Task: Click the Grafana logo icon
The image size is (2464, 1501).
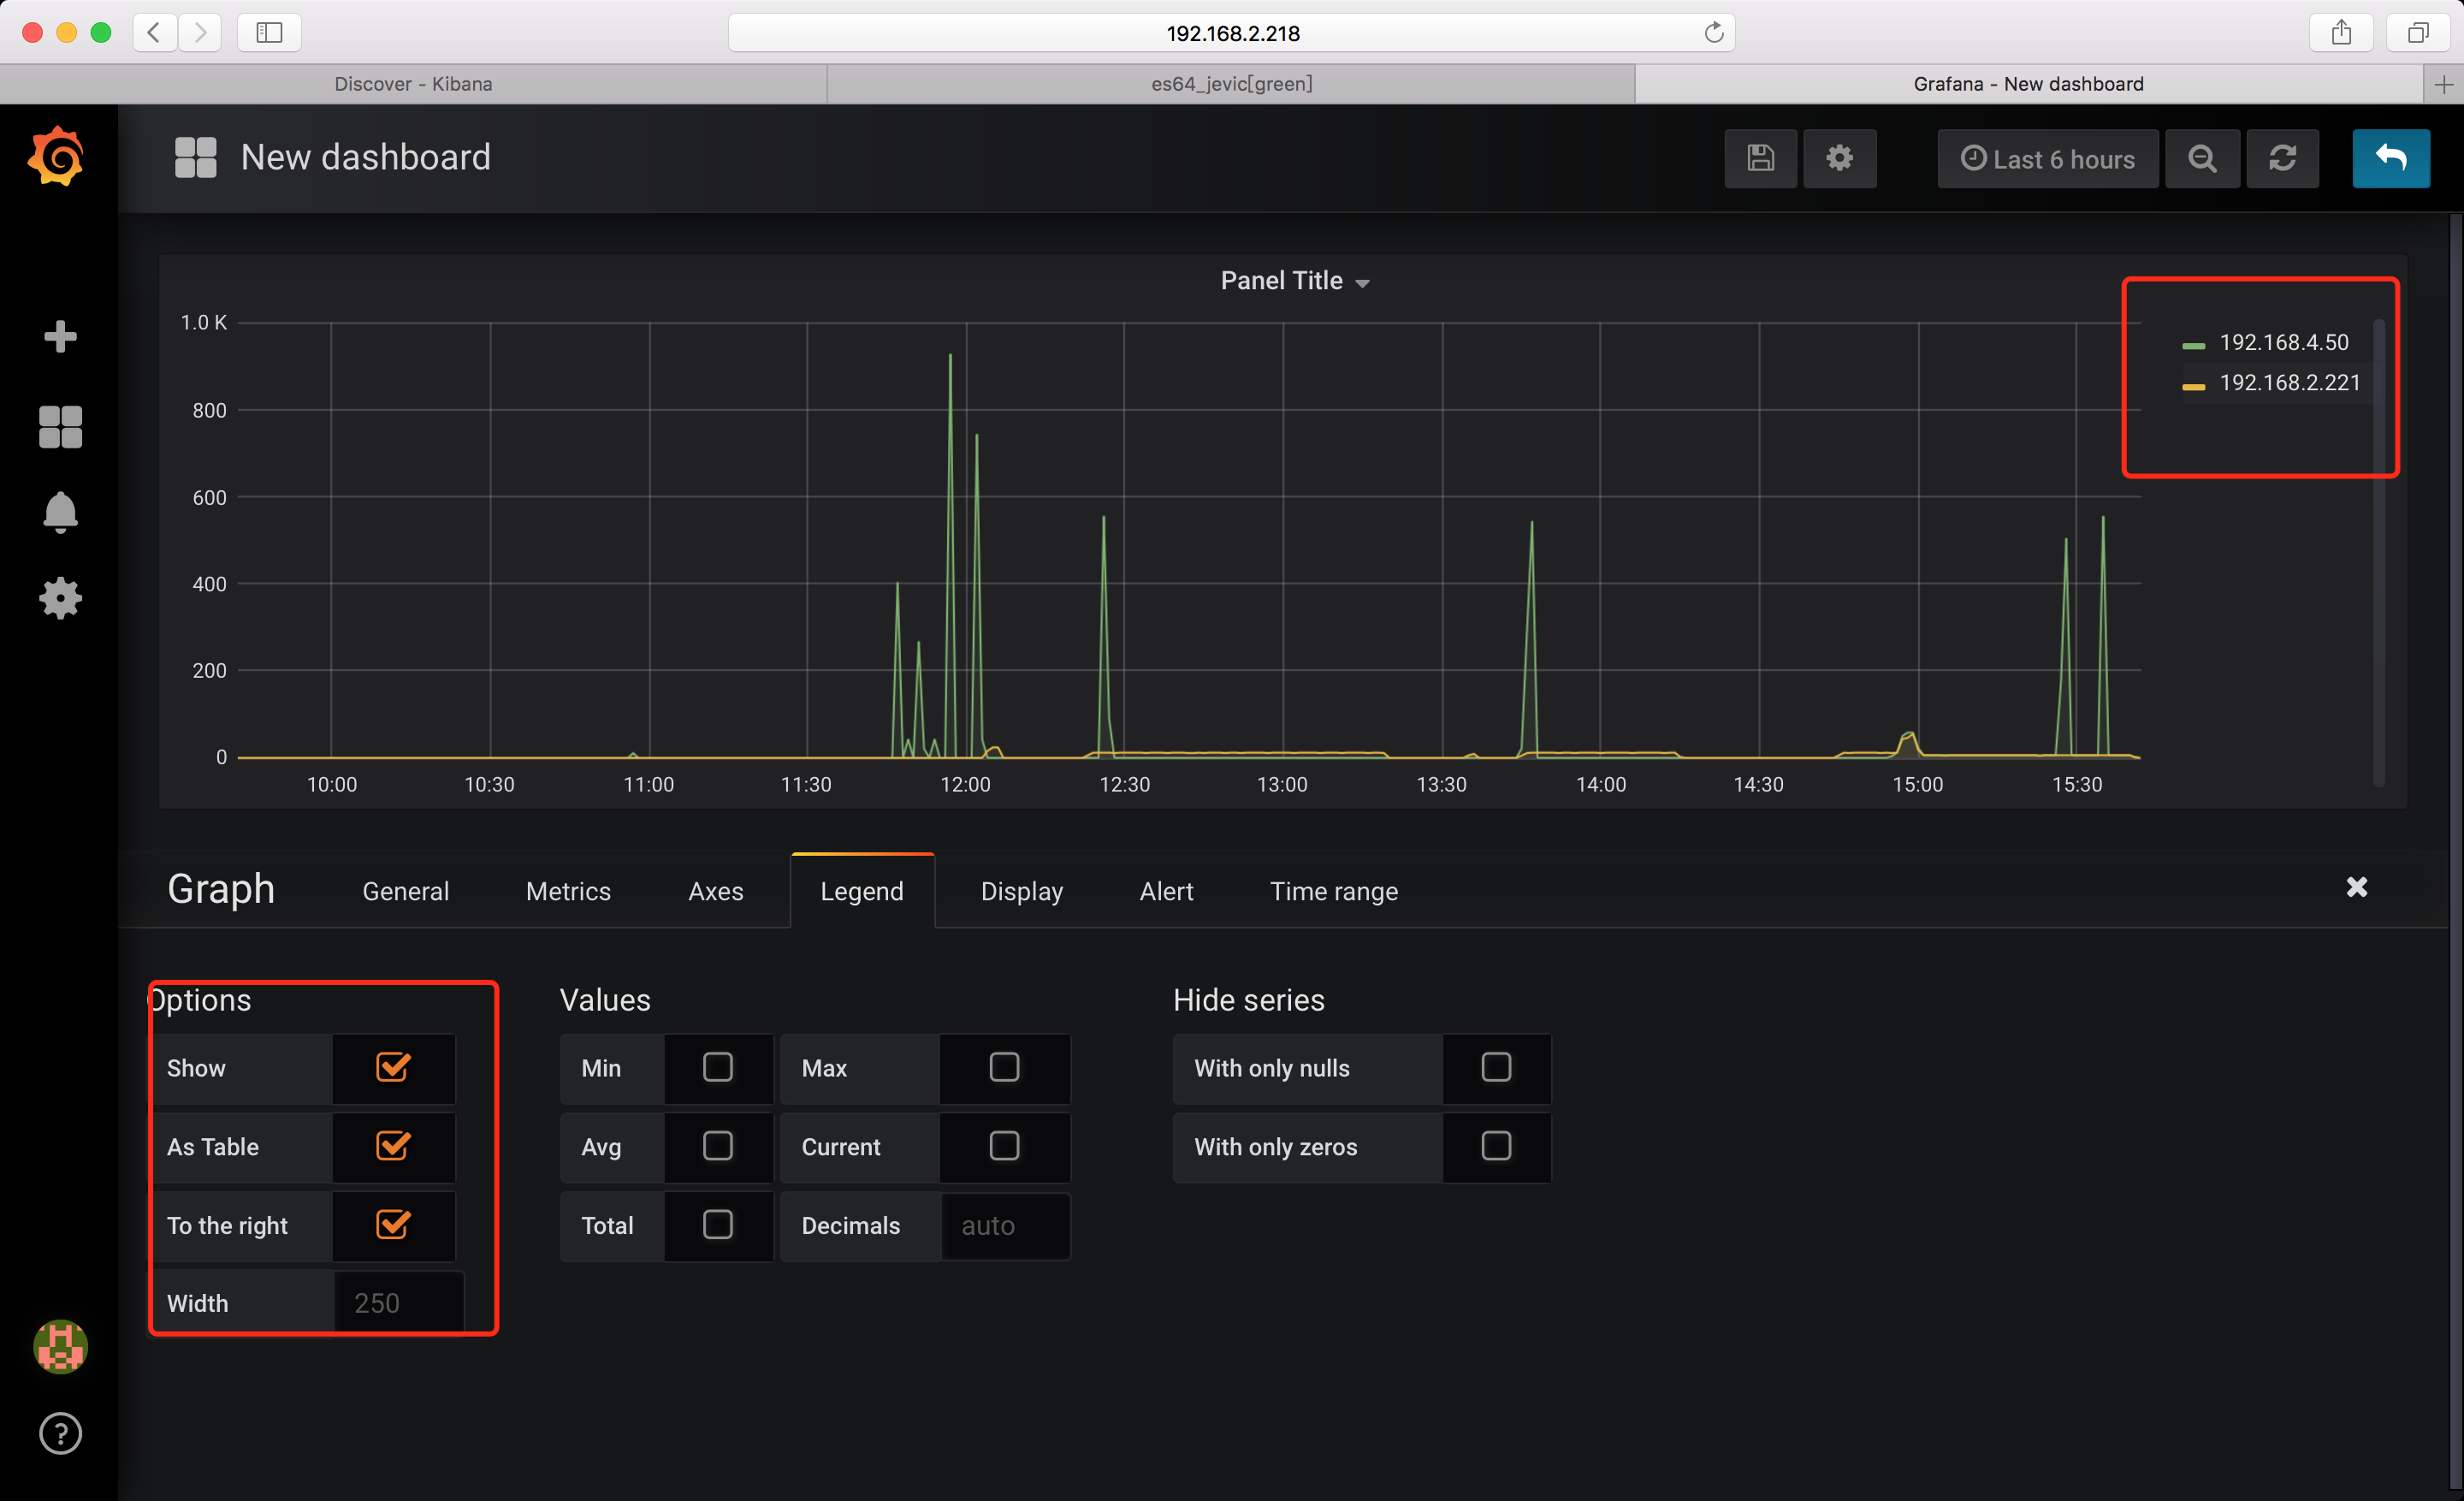Action: [x=57, y=157]
